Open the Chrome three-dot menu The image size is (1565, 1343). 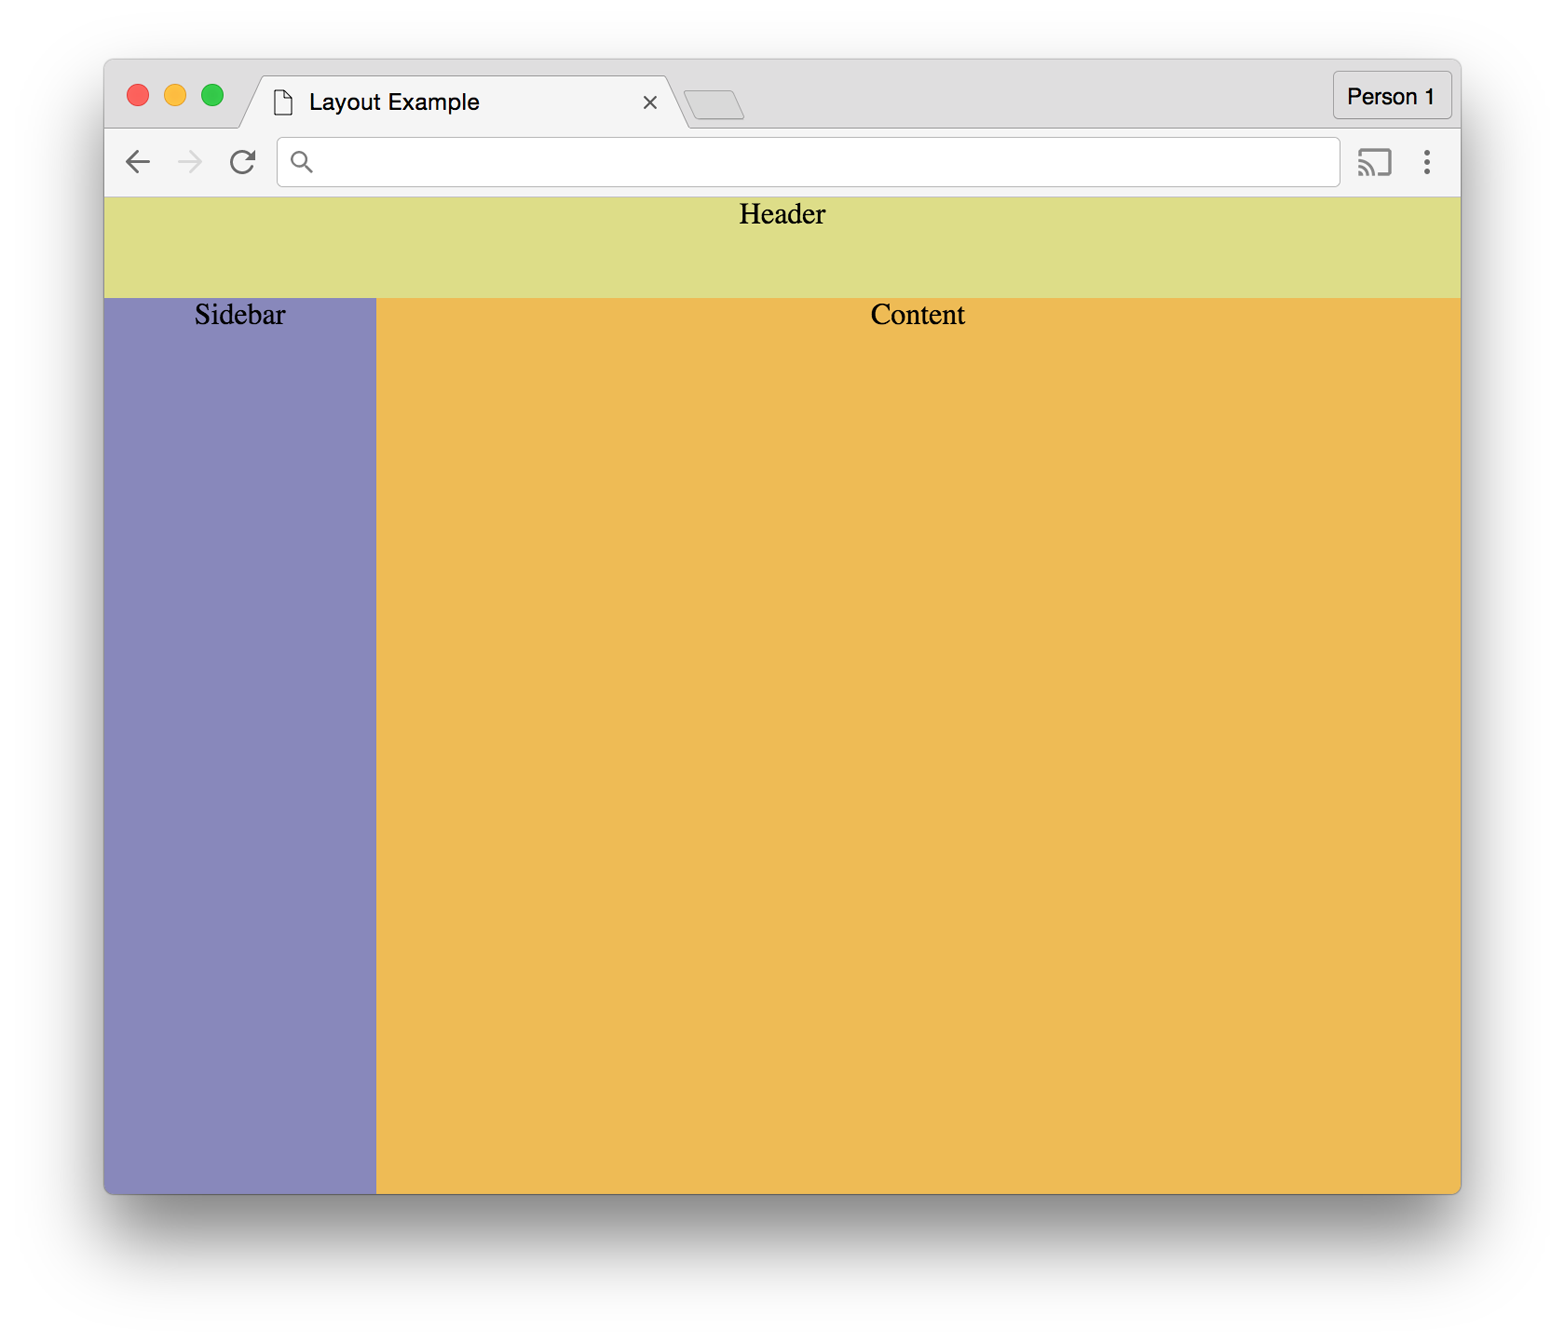pos(1427,162)
